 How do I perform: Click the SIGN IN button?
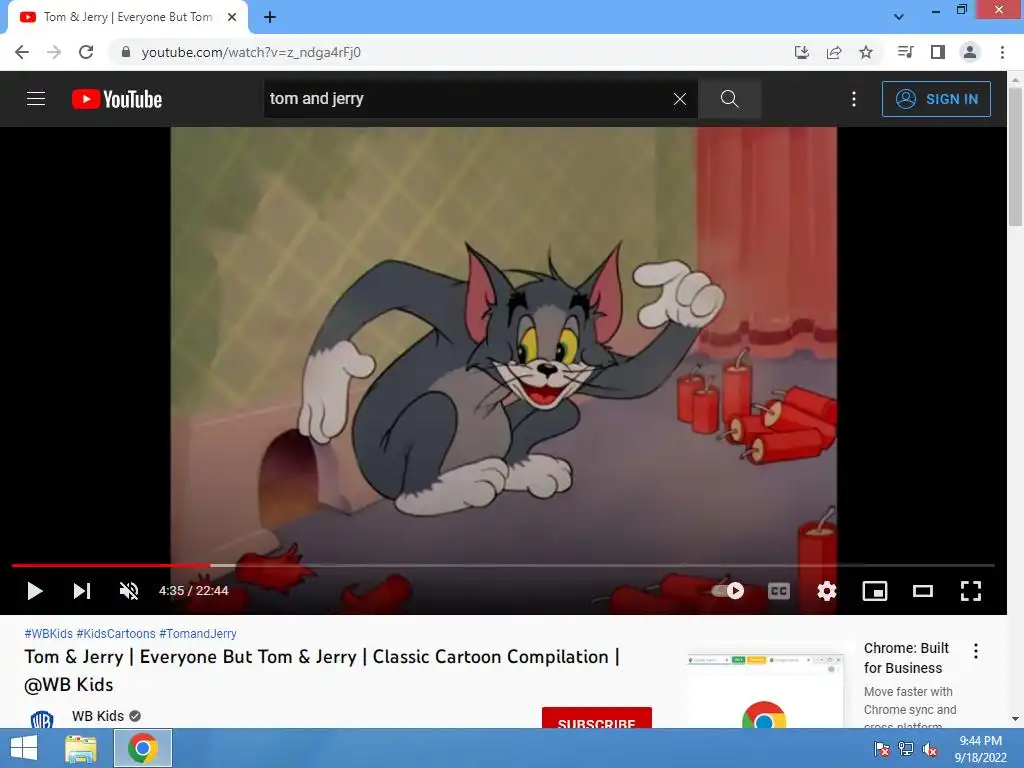click(x=936, y=99)
